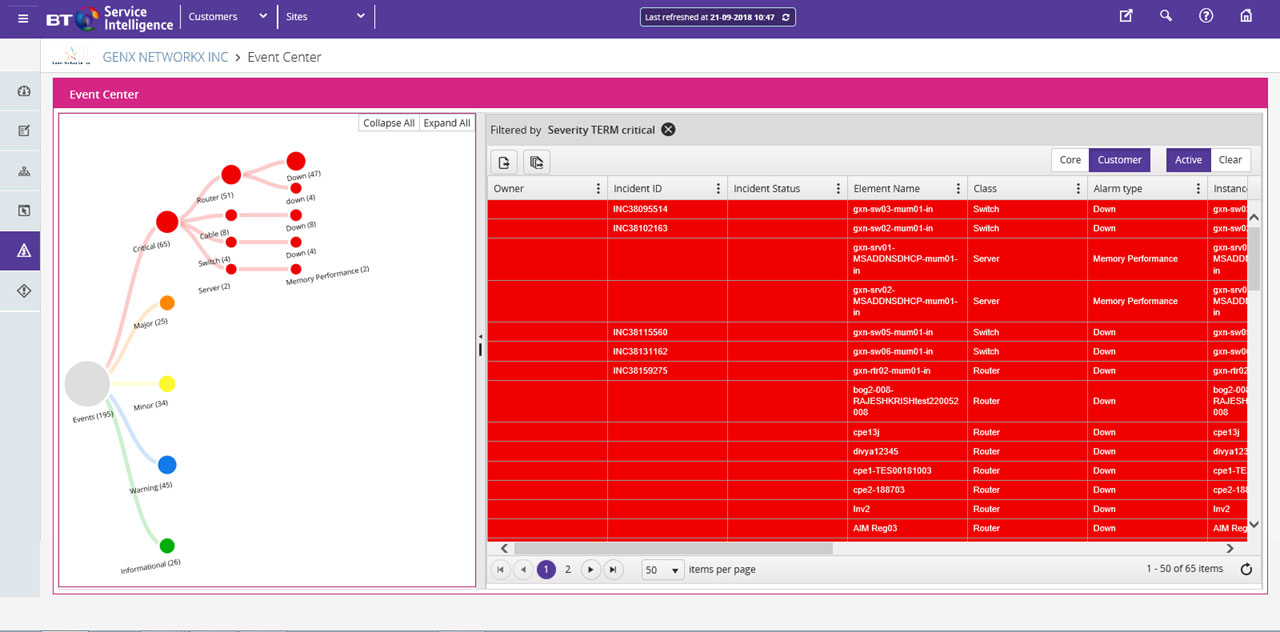Open the window pointer sidebar icon
1280x632 pixels.
[24, 211]
